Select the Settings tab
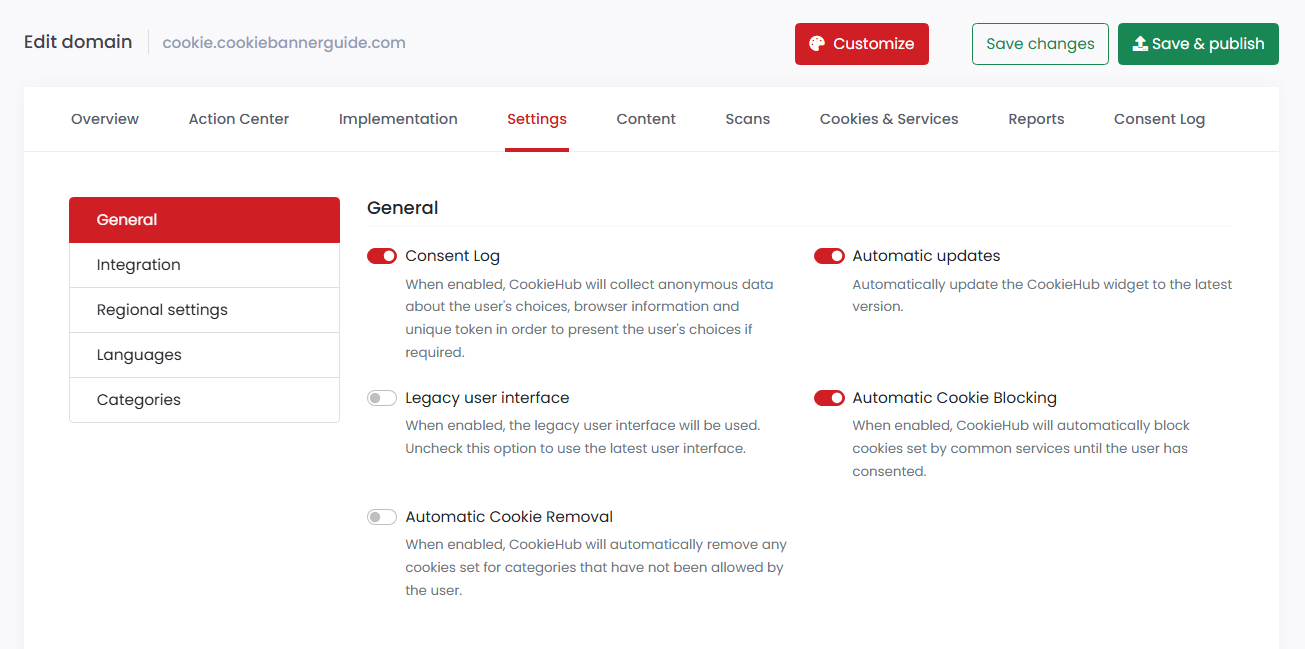1305x649 pixels. (537, 119)
